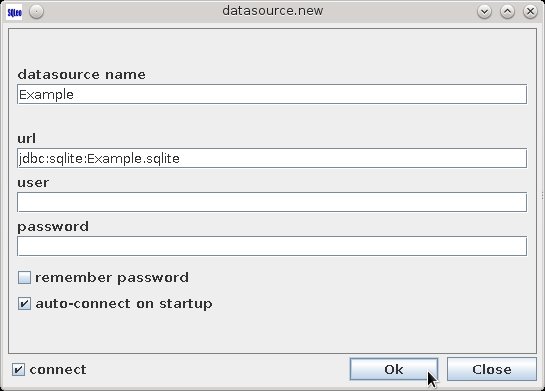Place cursor in the empty password field
The image size is (545, 391).
[x=272, y=246]
